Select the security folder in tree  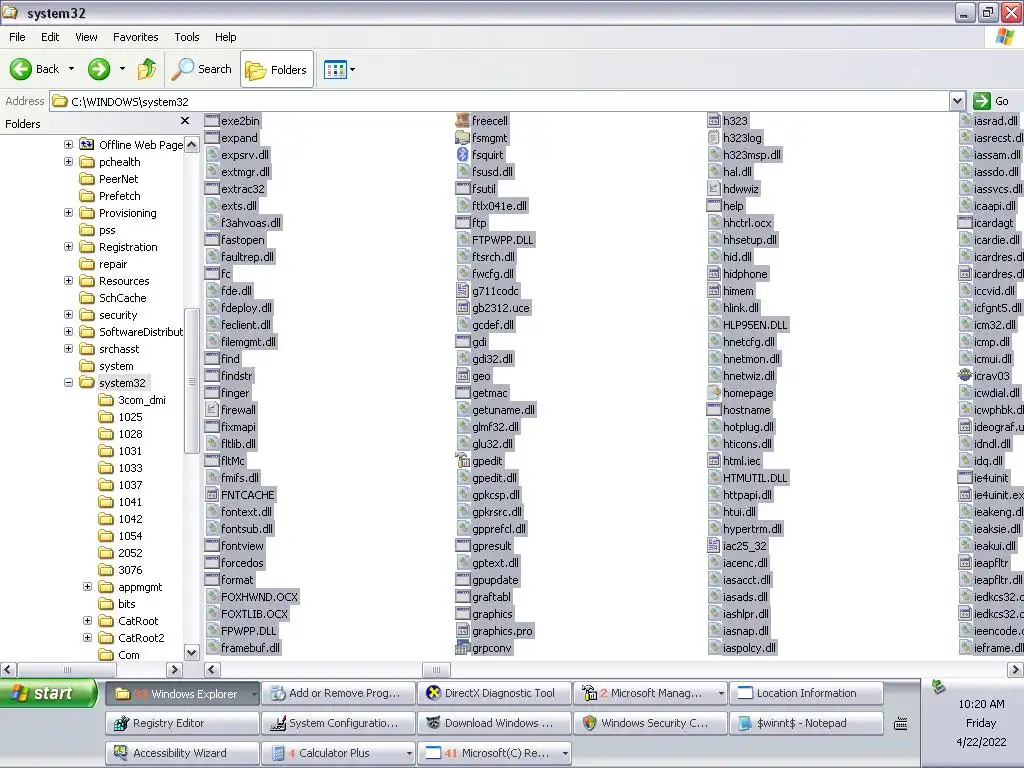click(x=118, y=315)
